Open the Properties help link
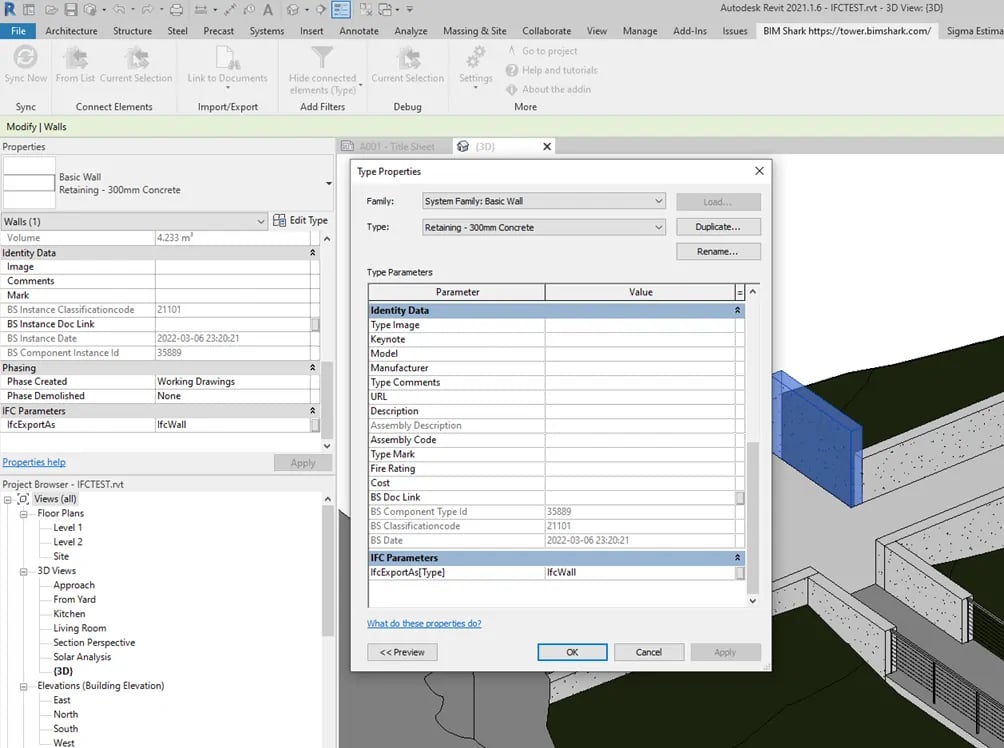The height and width of the screenshot is (748, 1004). point(34,462)
